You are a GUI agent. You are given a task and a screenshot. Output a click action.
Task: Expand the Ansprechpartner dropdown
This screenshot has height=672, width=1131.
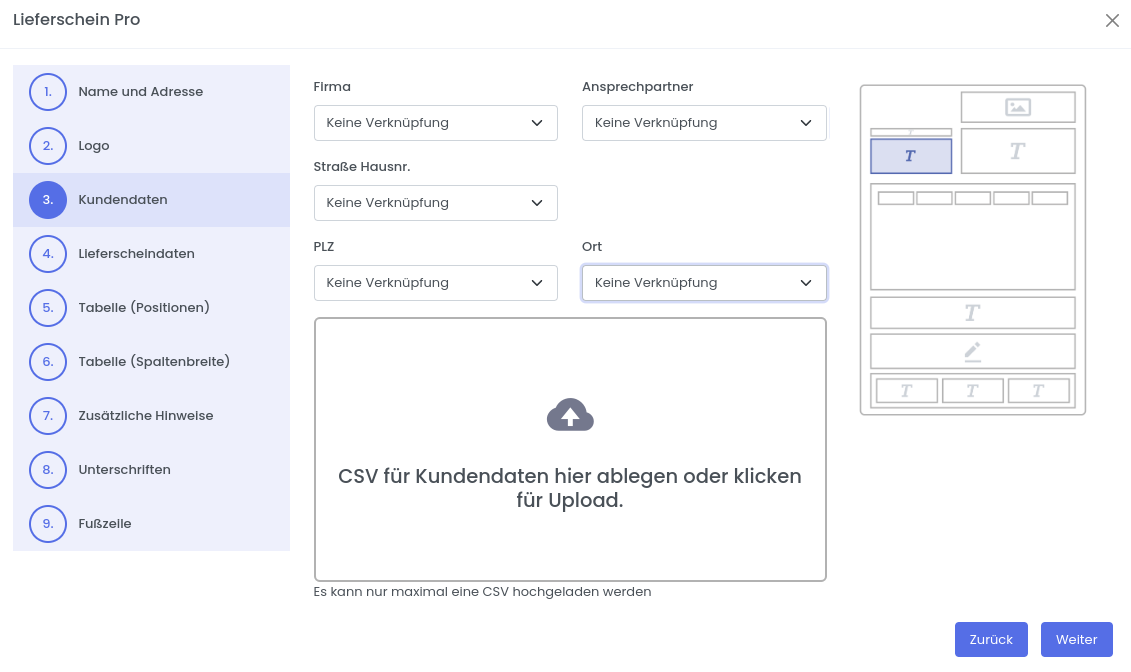pos(704,123)
